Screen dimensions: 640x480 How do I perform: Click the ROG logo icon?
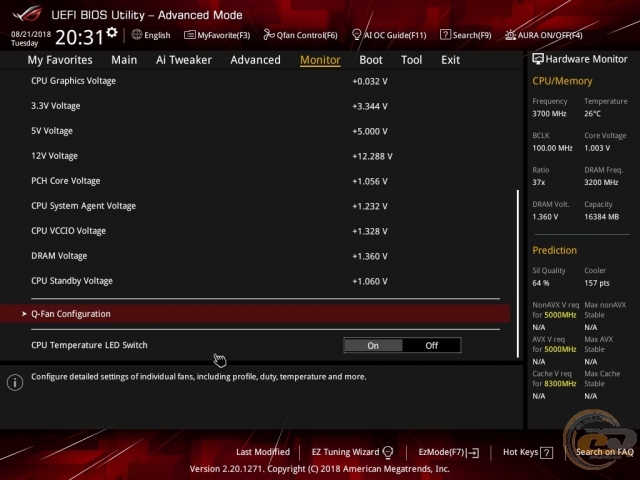27,14
